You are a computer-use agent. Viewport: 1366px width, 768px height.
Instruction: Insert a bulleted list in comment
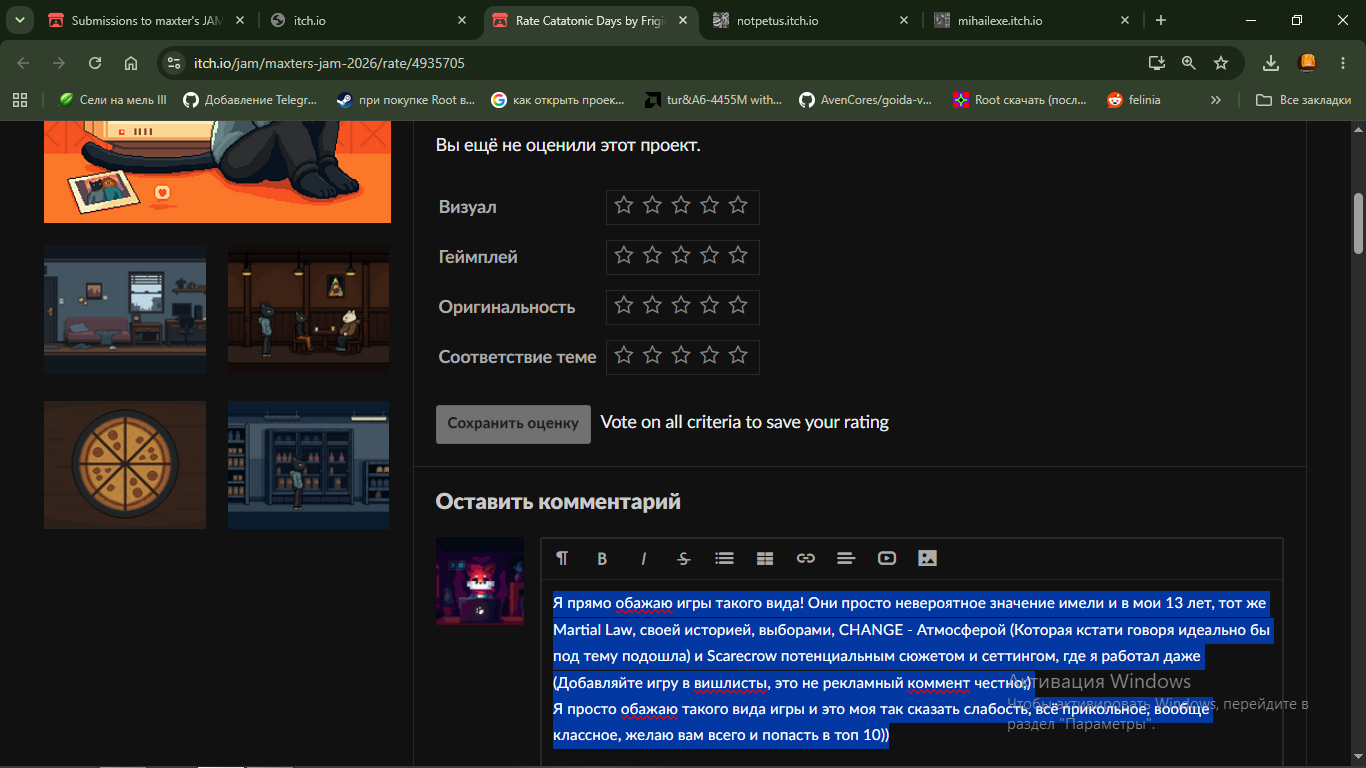tap(725, 559)
